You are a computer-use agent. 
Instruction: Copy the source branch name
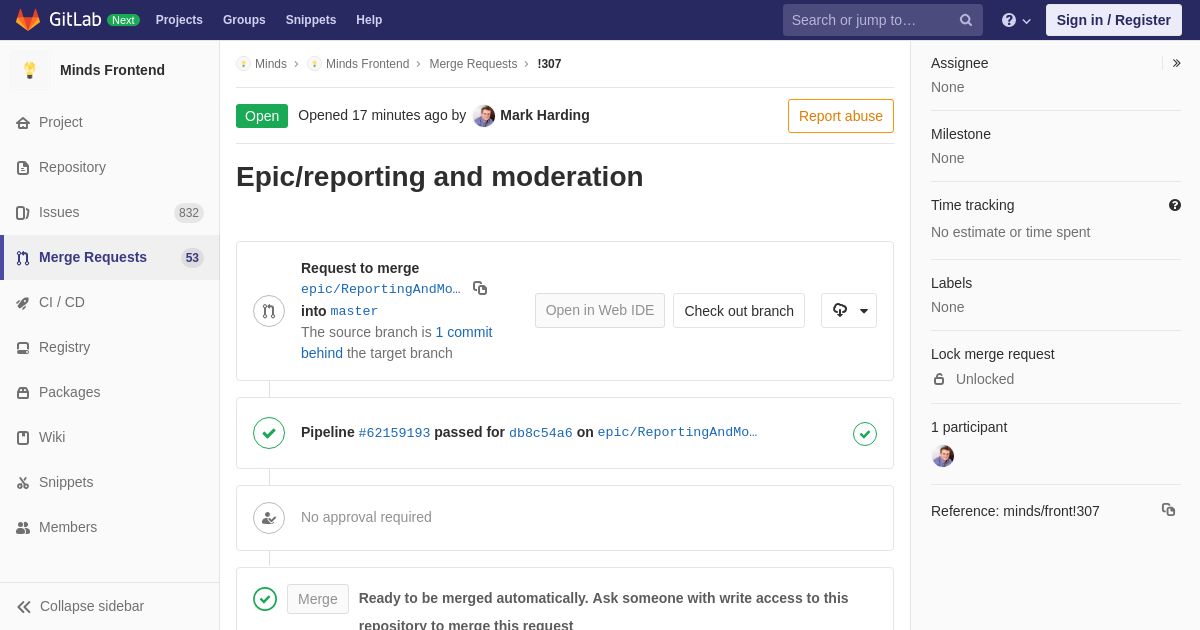pyautogui.click(x=480, y=288)
